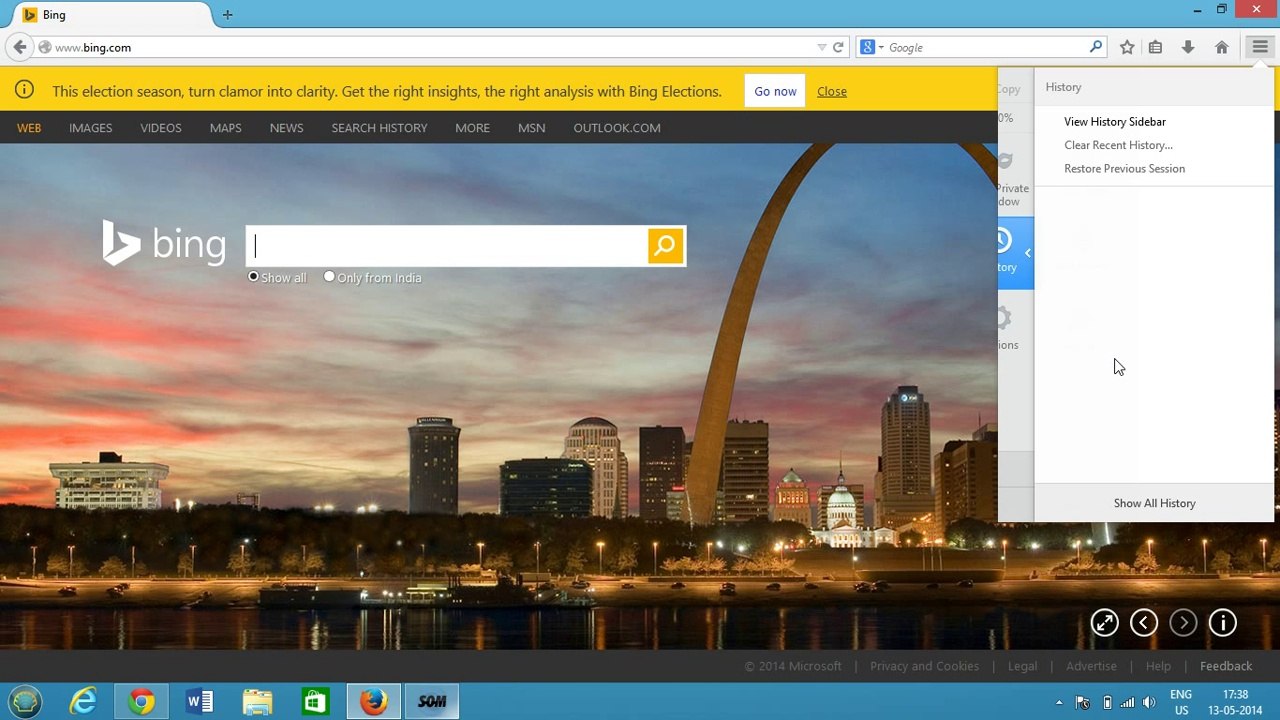Open the taskbar clock showing 17:38
This screenshot has width=1280, height=720.
point(1236,702)
